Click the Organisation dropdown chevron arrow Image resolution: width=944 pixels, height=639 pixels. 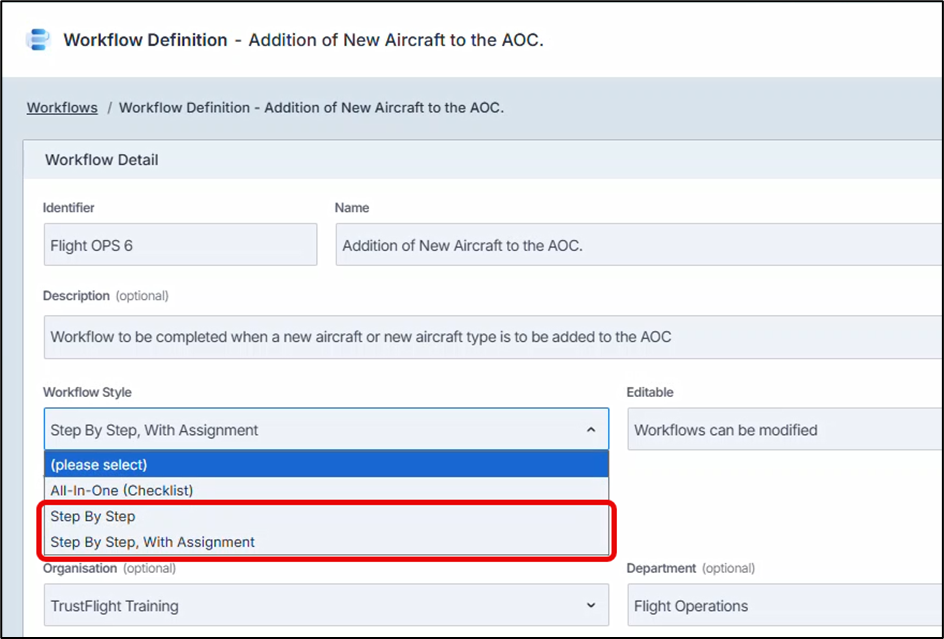point(590,606)
